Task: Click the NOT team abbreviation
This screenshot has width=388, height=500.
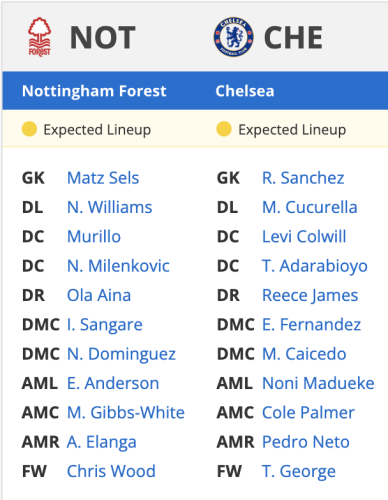Action: [103, 38]
